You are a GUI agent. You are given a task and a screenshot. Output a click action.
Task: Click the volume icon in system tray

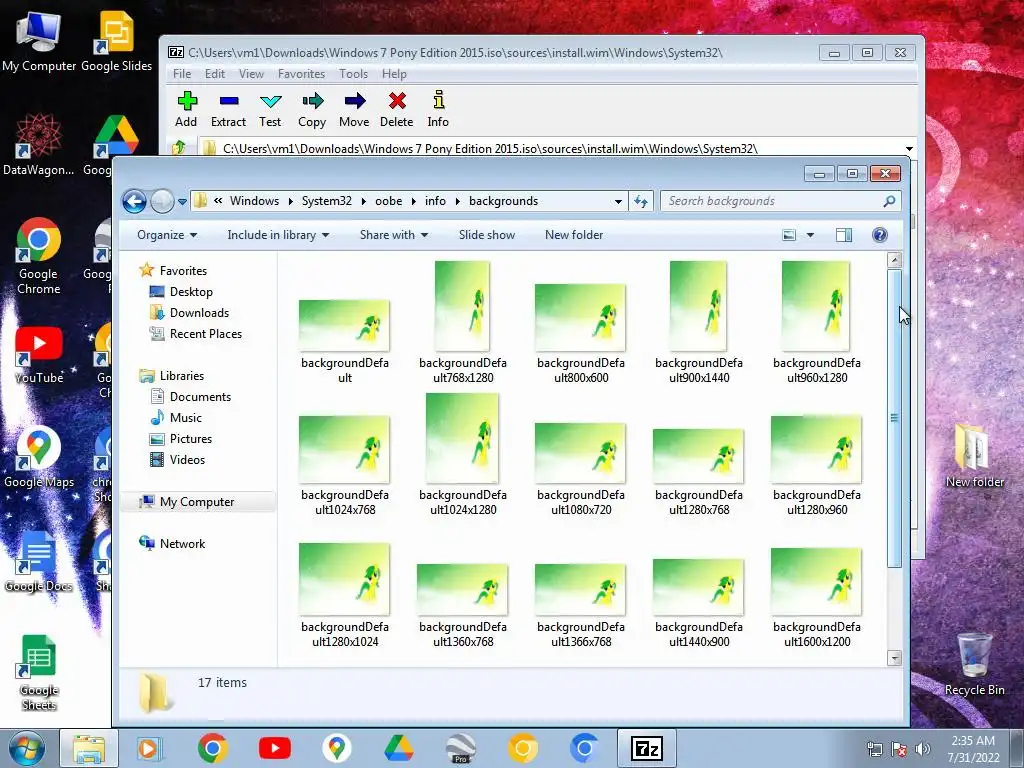923,749
